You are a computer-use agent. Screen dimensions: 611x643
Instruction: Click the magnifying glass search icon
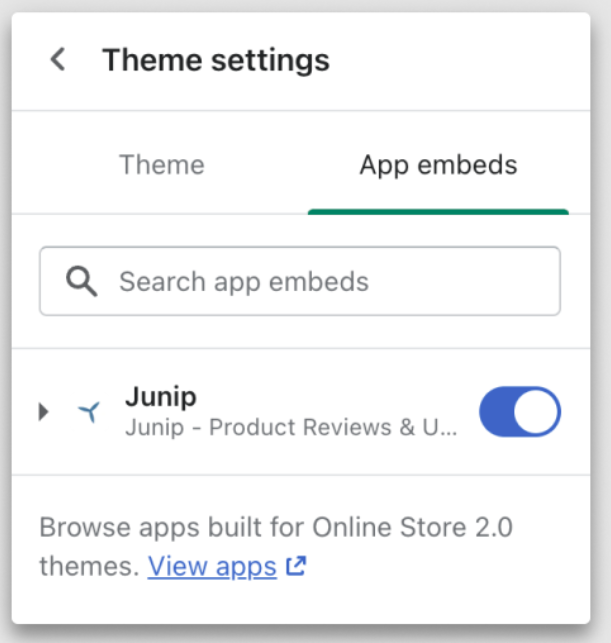tap(82, 281)
